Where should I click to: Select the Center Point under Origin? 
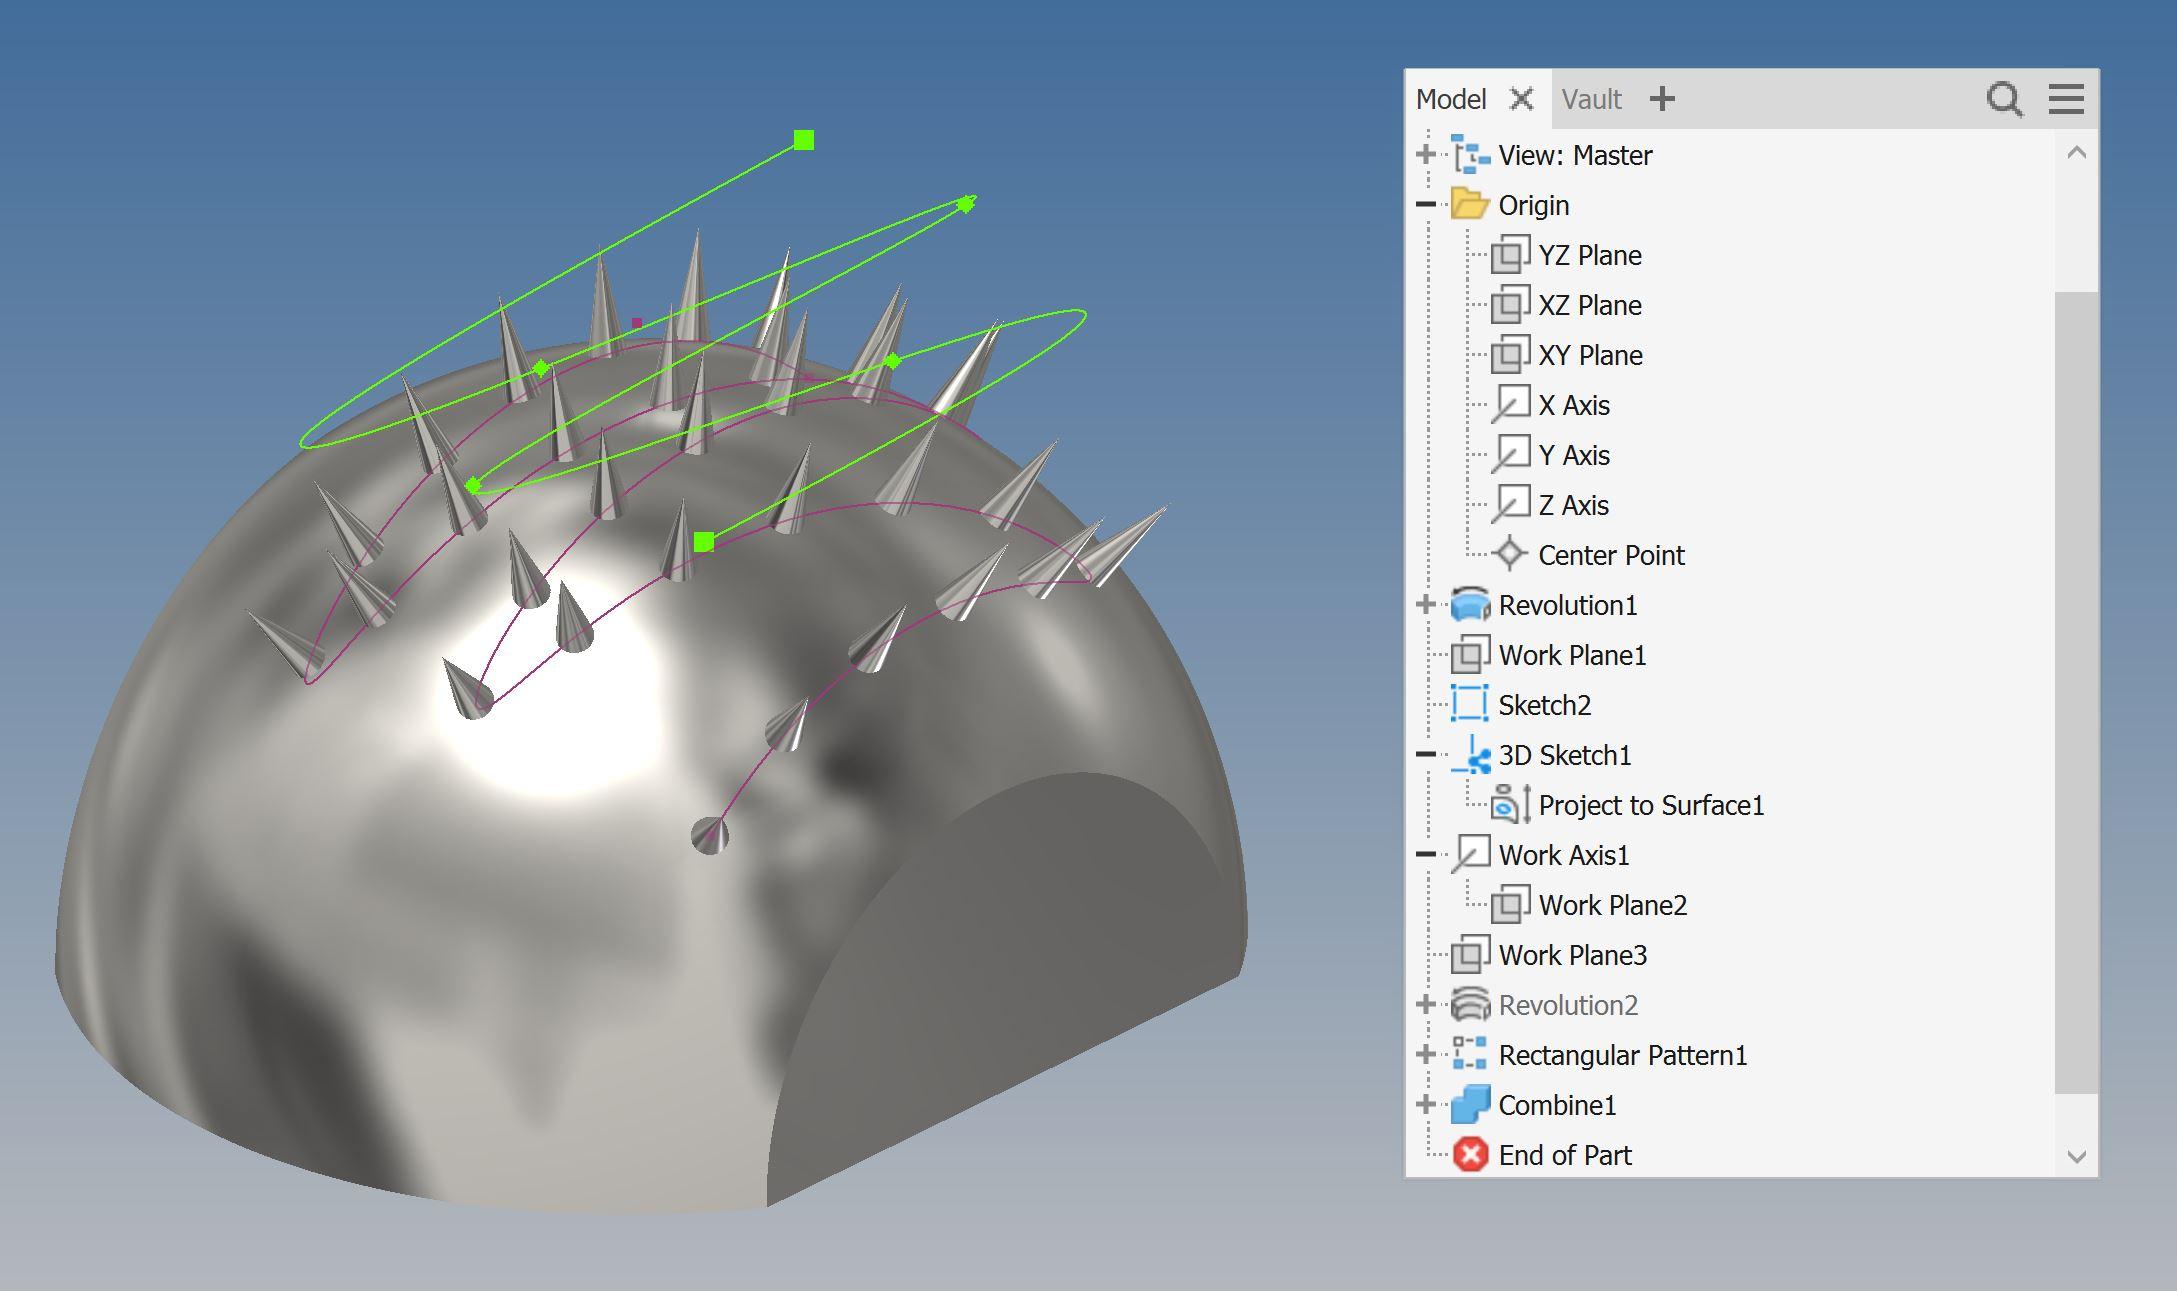click(1512, 555)
